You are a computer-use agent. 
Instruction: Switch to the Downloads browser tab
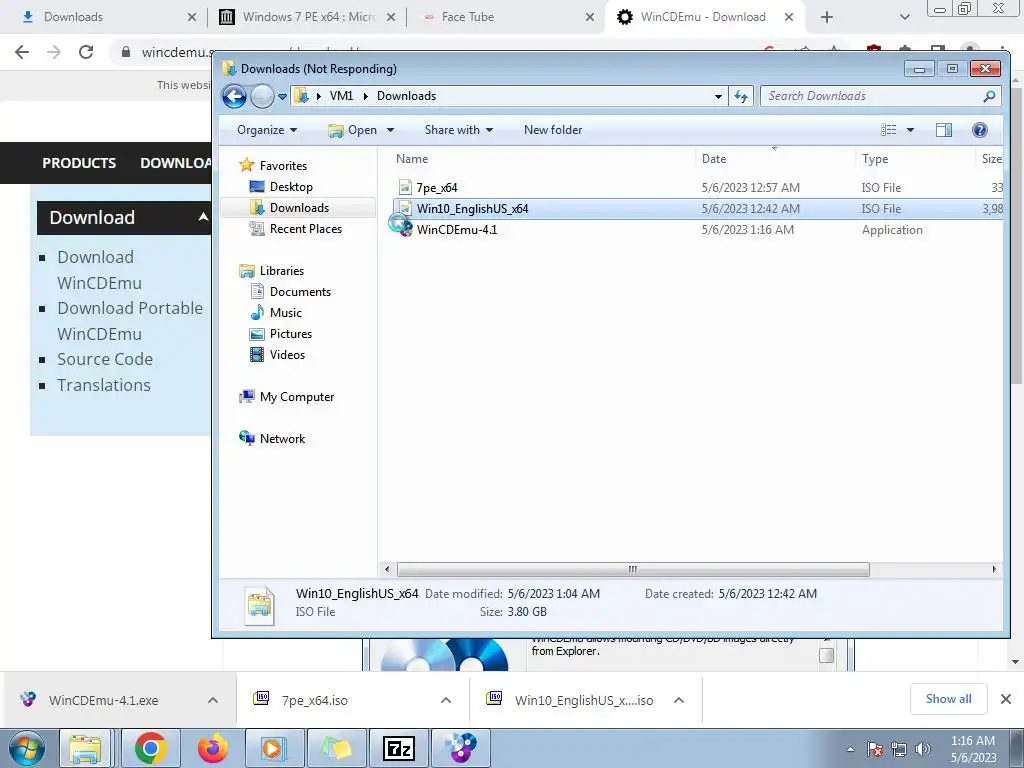point(104,17)
